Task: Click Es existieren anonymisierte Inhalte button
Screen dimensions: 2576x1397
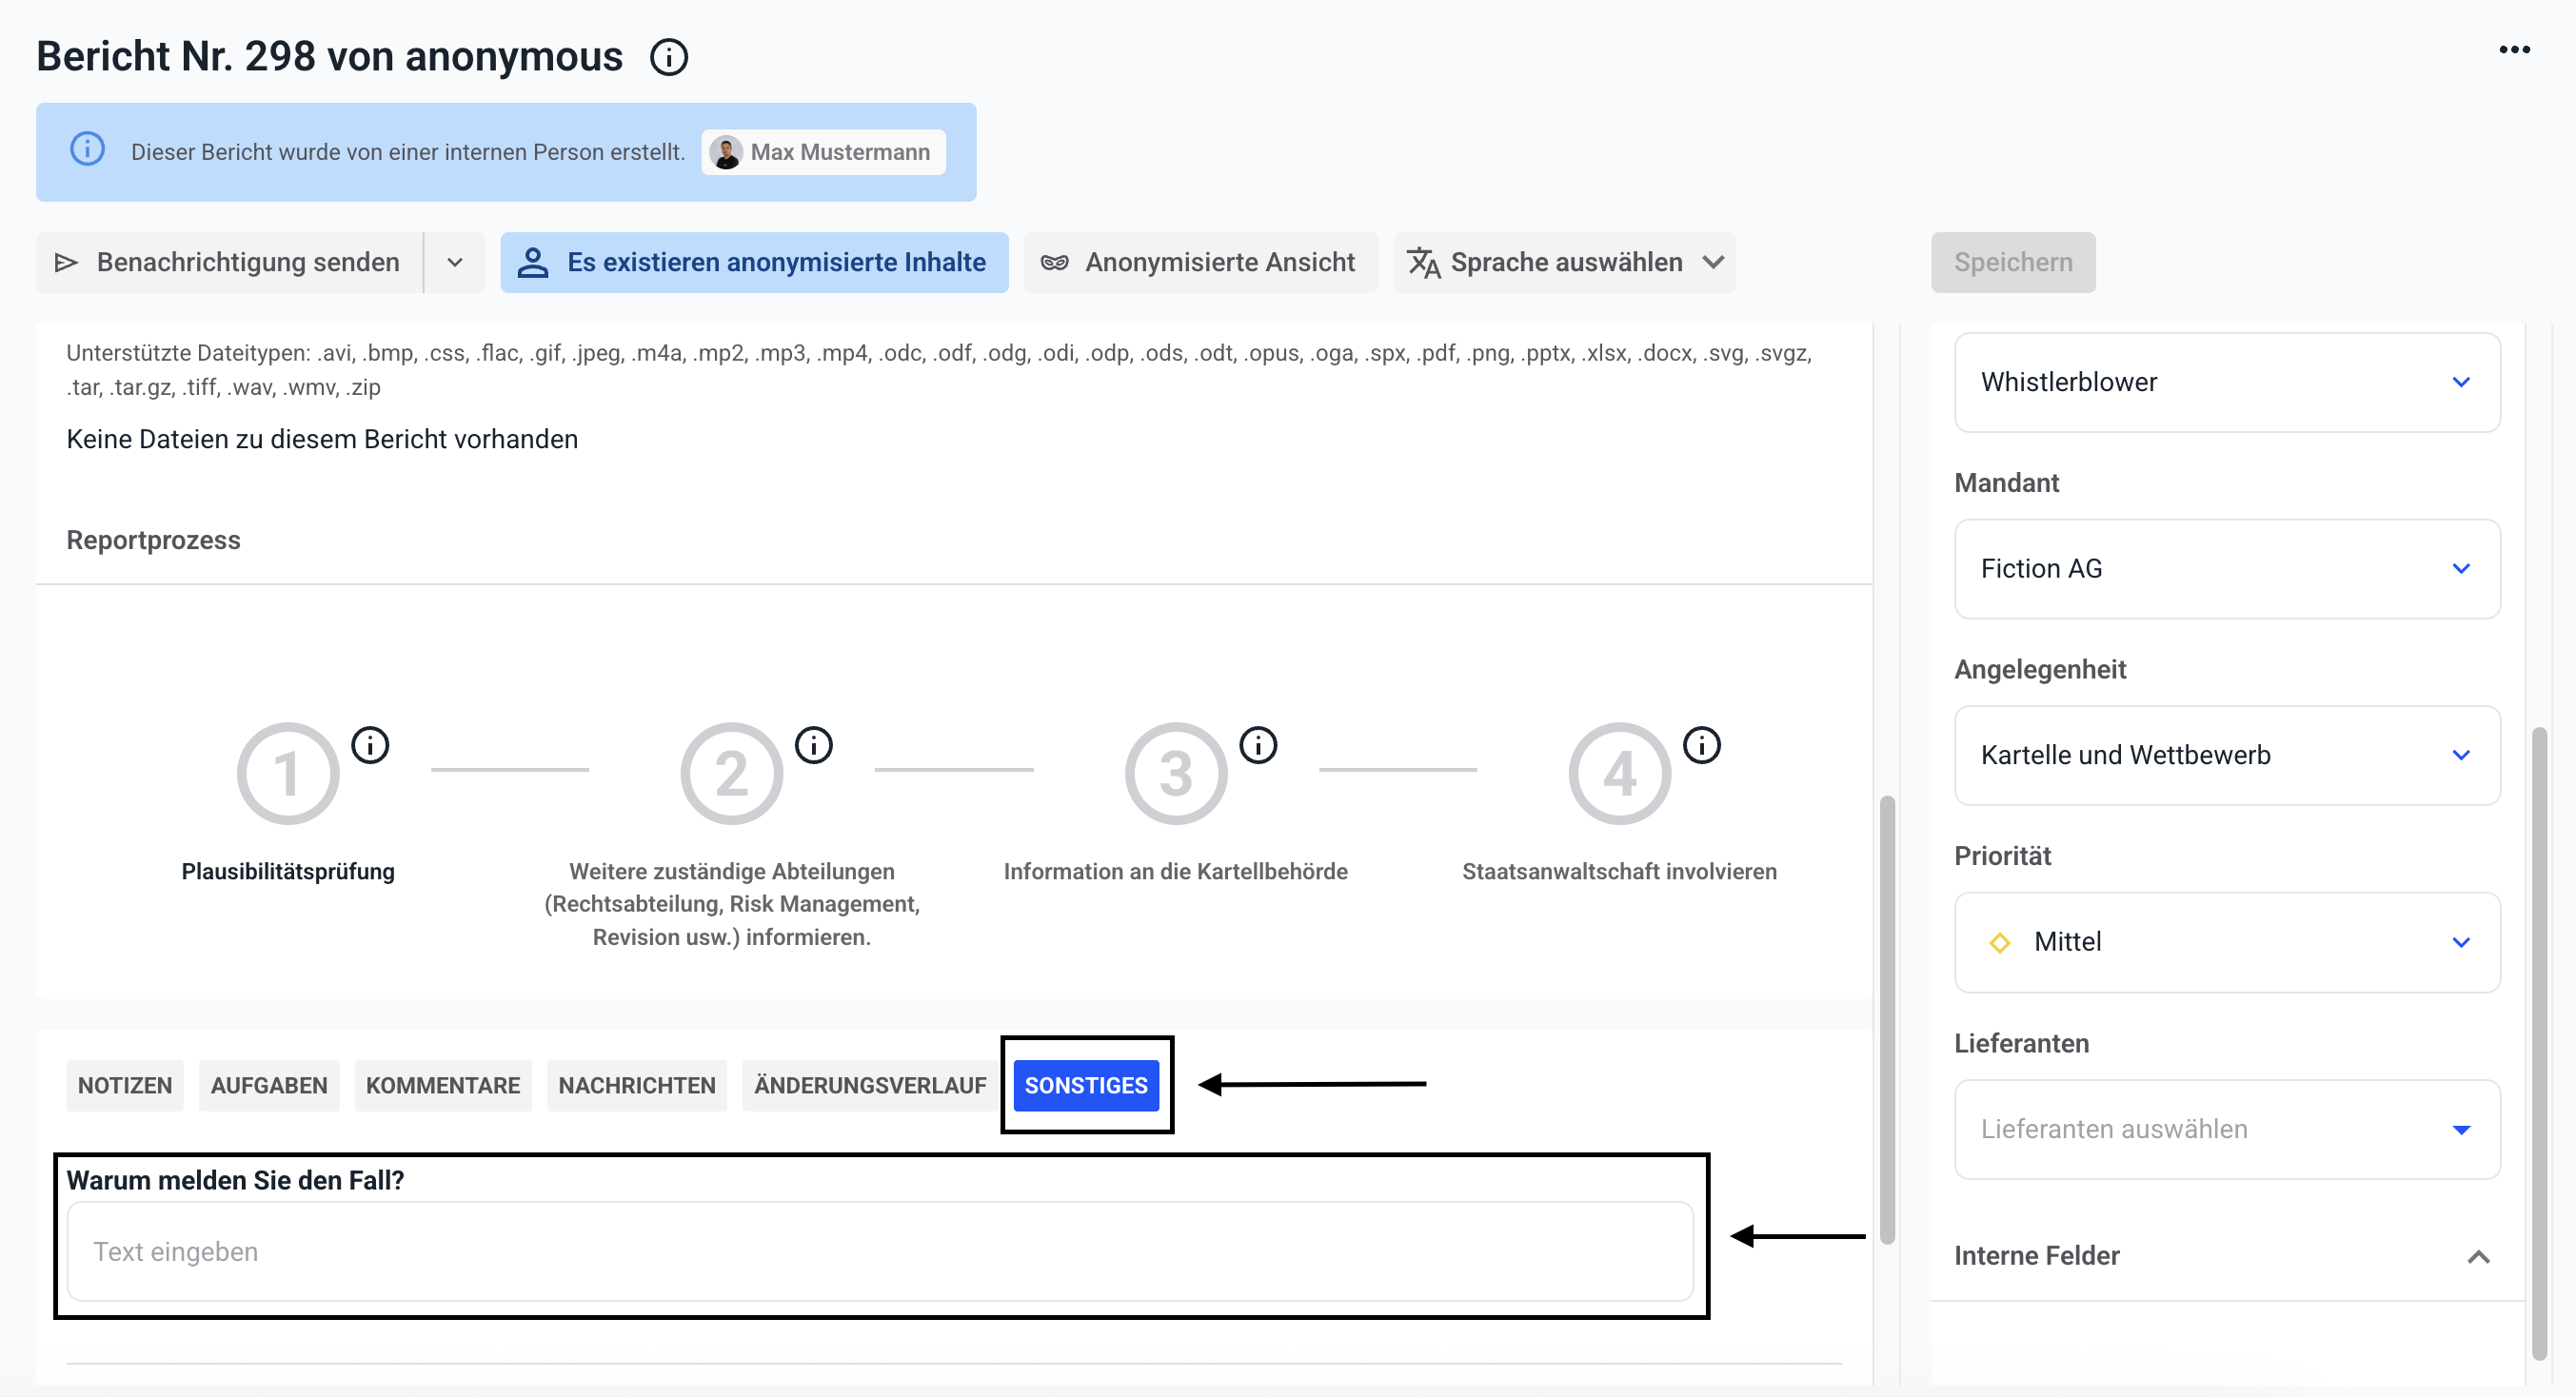Action: [x=754, y=262]
